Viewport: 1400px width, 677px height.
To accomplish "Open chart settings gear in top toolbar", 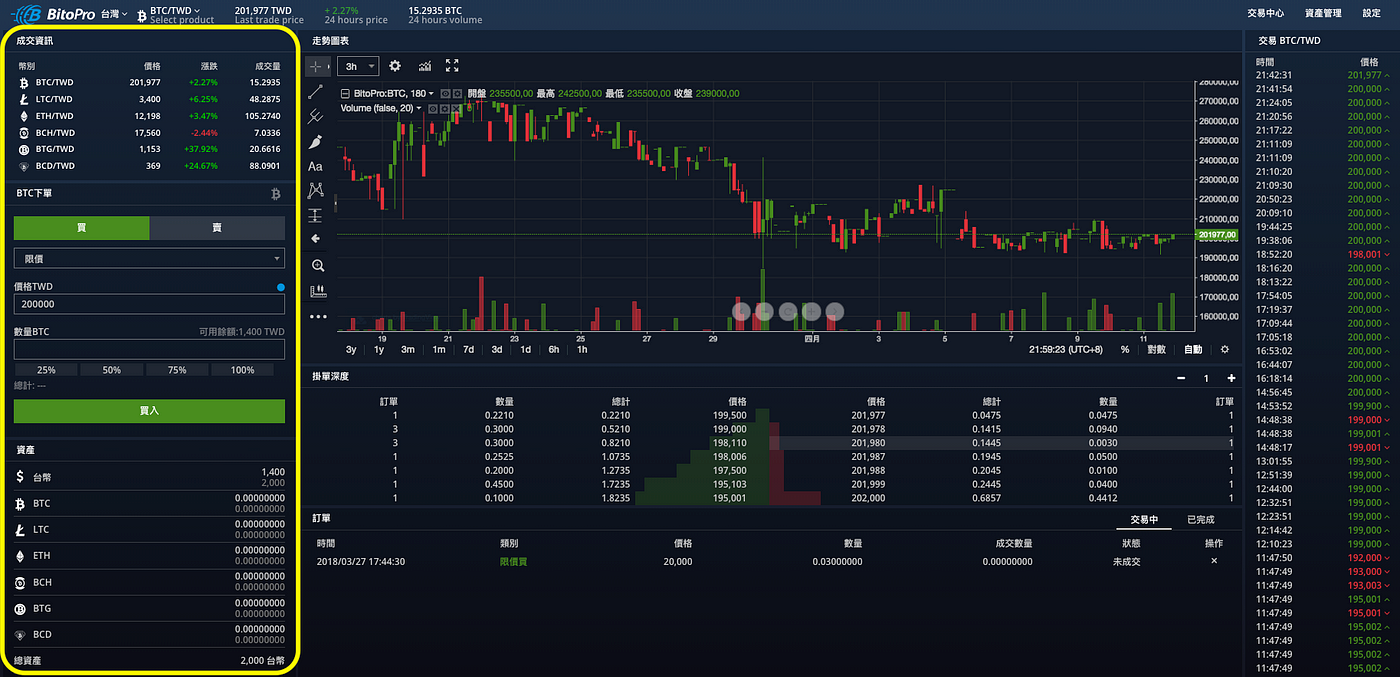I will tap(395, 66).
